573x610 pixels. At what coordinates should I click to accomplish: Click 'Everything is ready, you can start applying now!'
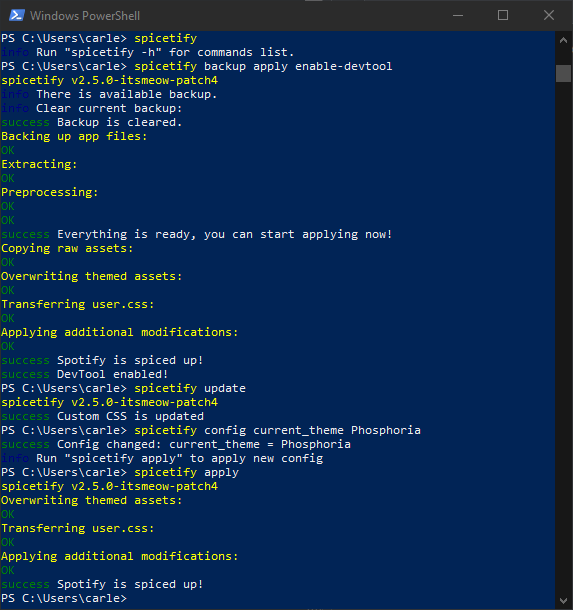click(x=224, y=234)
